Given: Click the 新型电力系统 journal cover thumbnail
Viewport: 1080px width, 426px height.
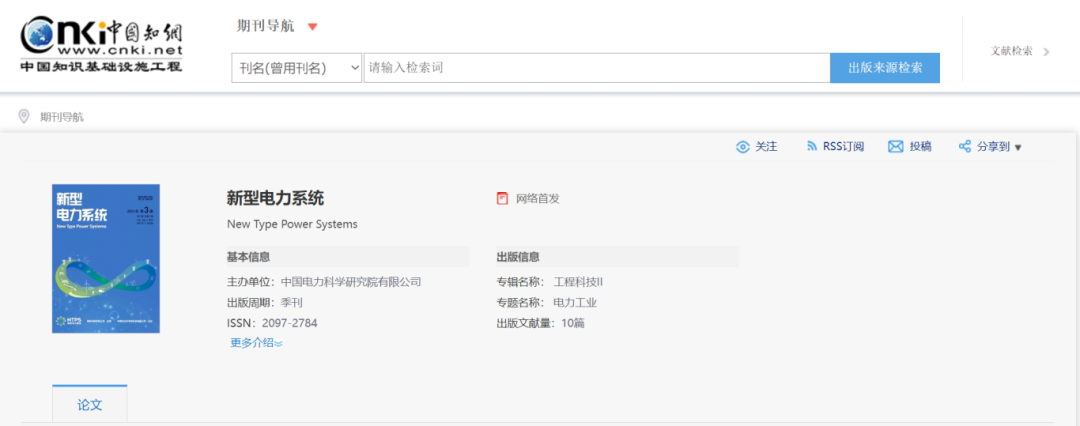Looking at the screenshot, I should [x=106, y=258].
